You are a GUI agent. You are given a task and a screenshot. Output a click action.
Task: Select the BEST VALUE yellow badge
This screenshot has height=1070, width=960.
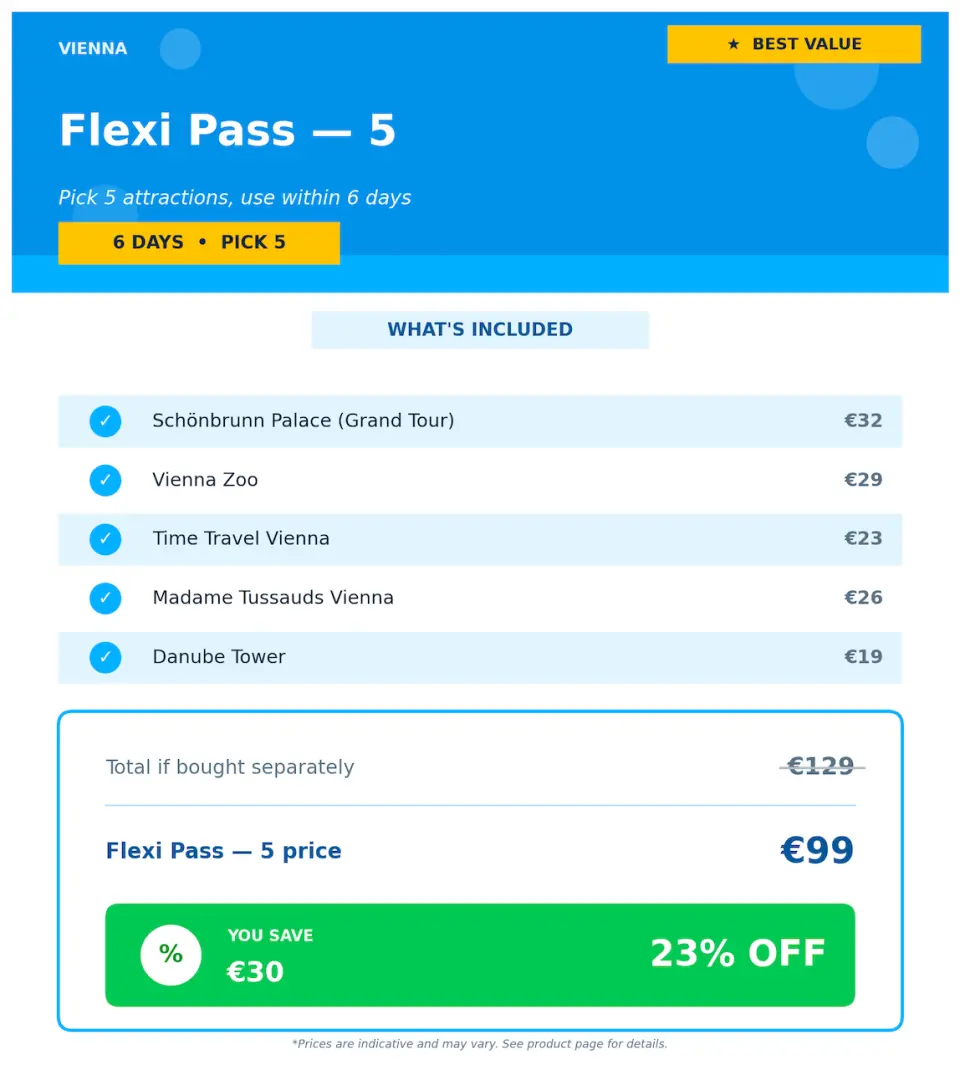[x=794, y=44]
